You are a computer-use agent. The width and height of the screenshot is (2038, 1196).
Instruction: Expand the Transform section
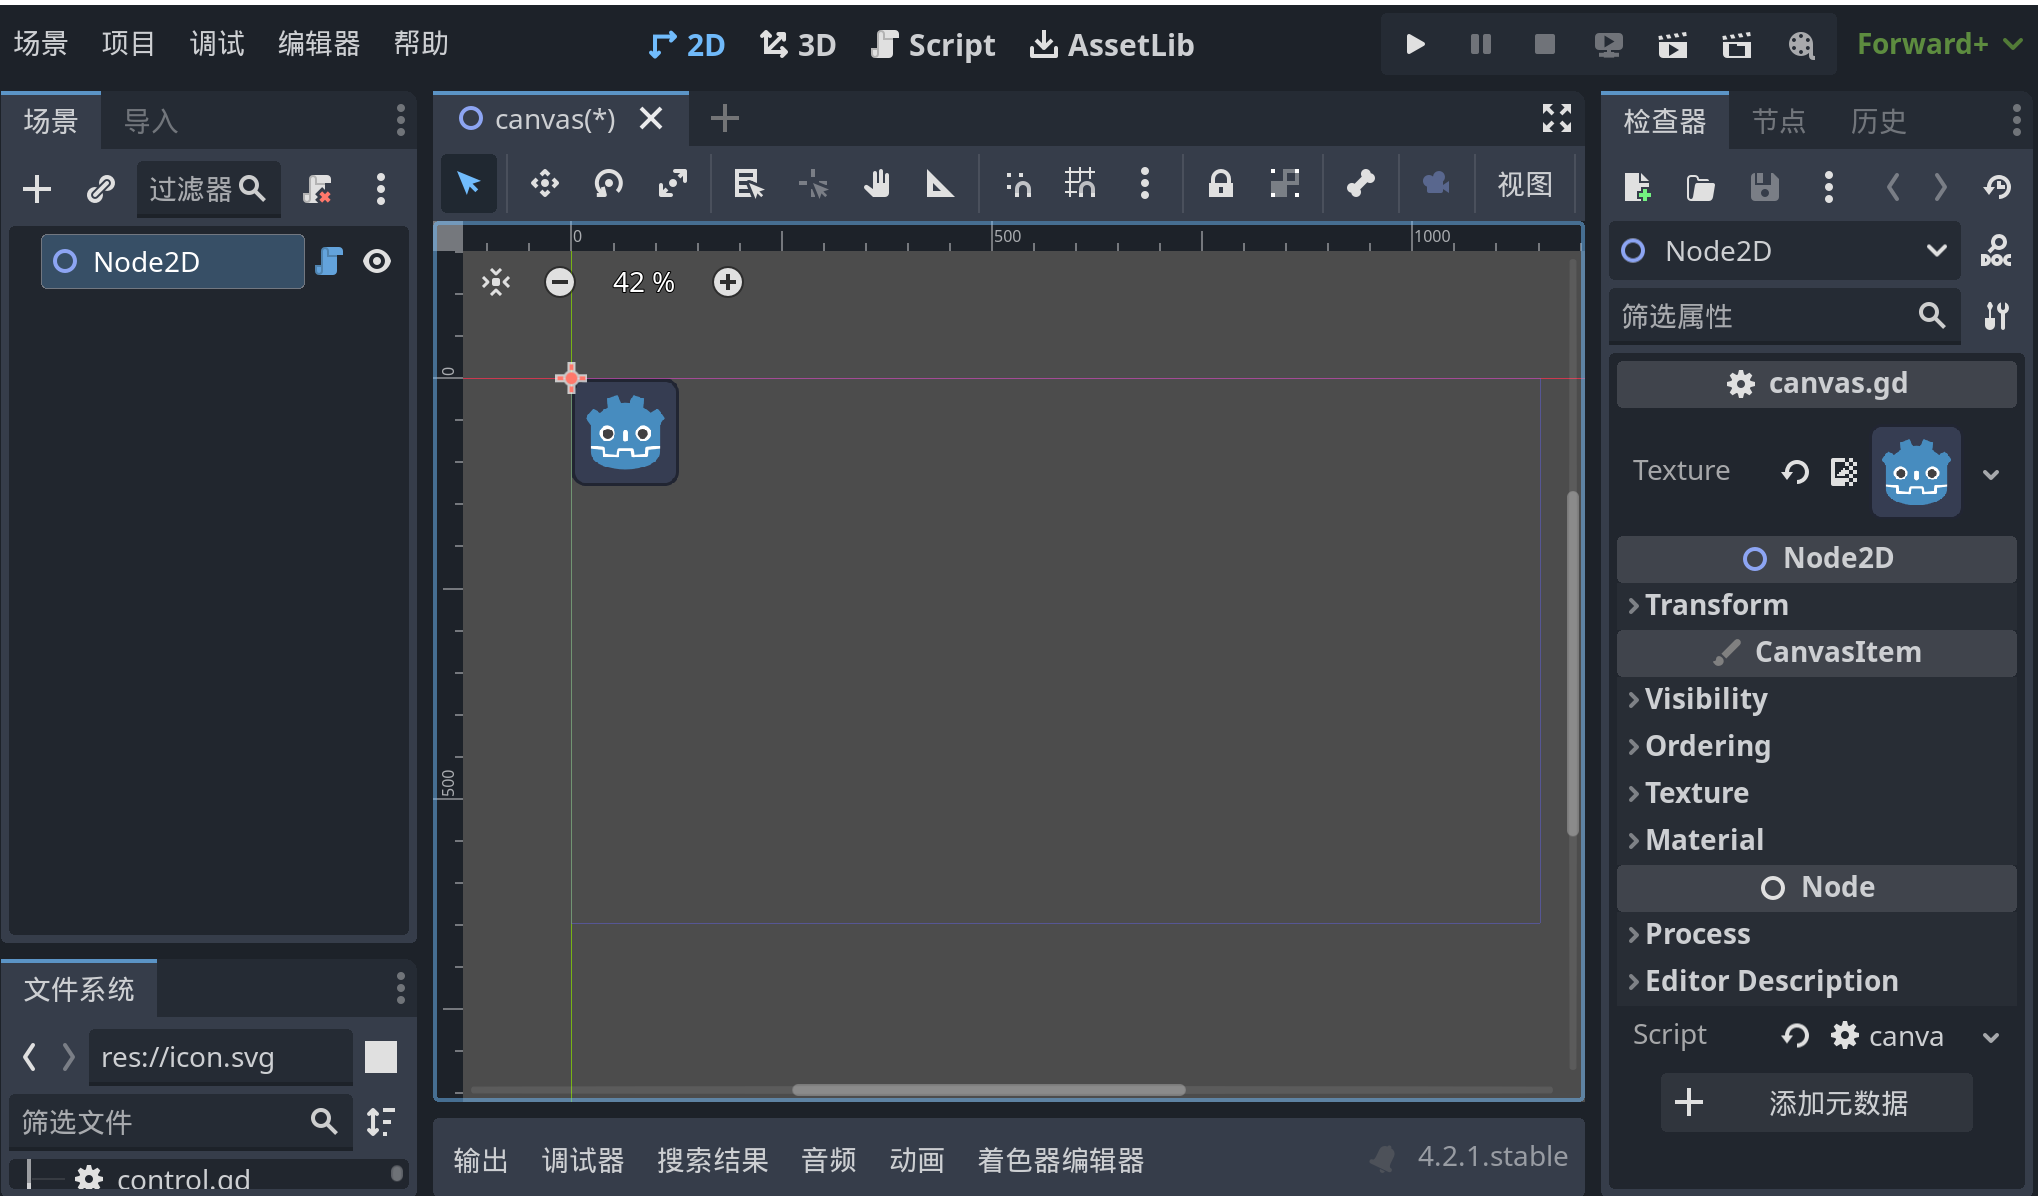coord(1716,605)
